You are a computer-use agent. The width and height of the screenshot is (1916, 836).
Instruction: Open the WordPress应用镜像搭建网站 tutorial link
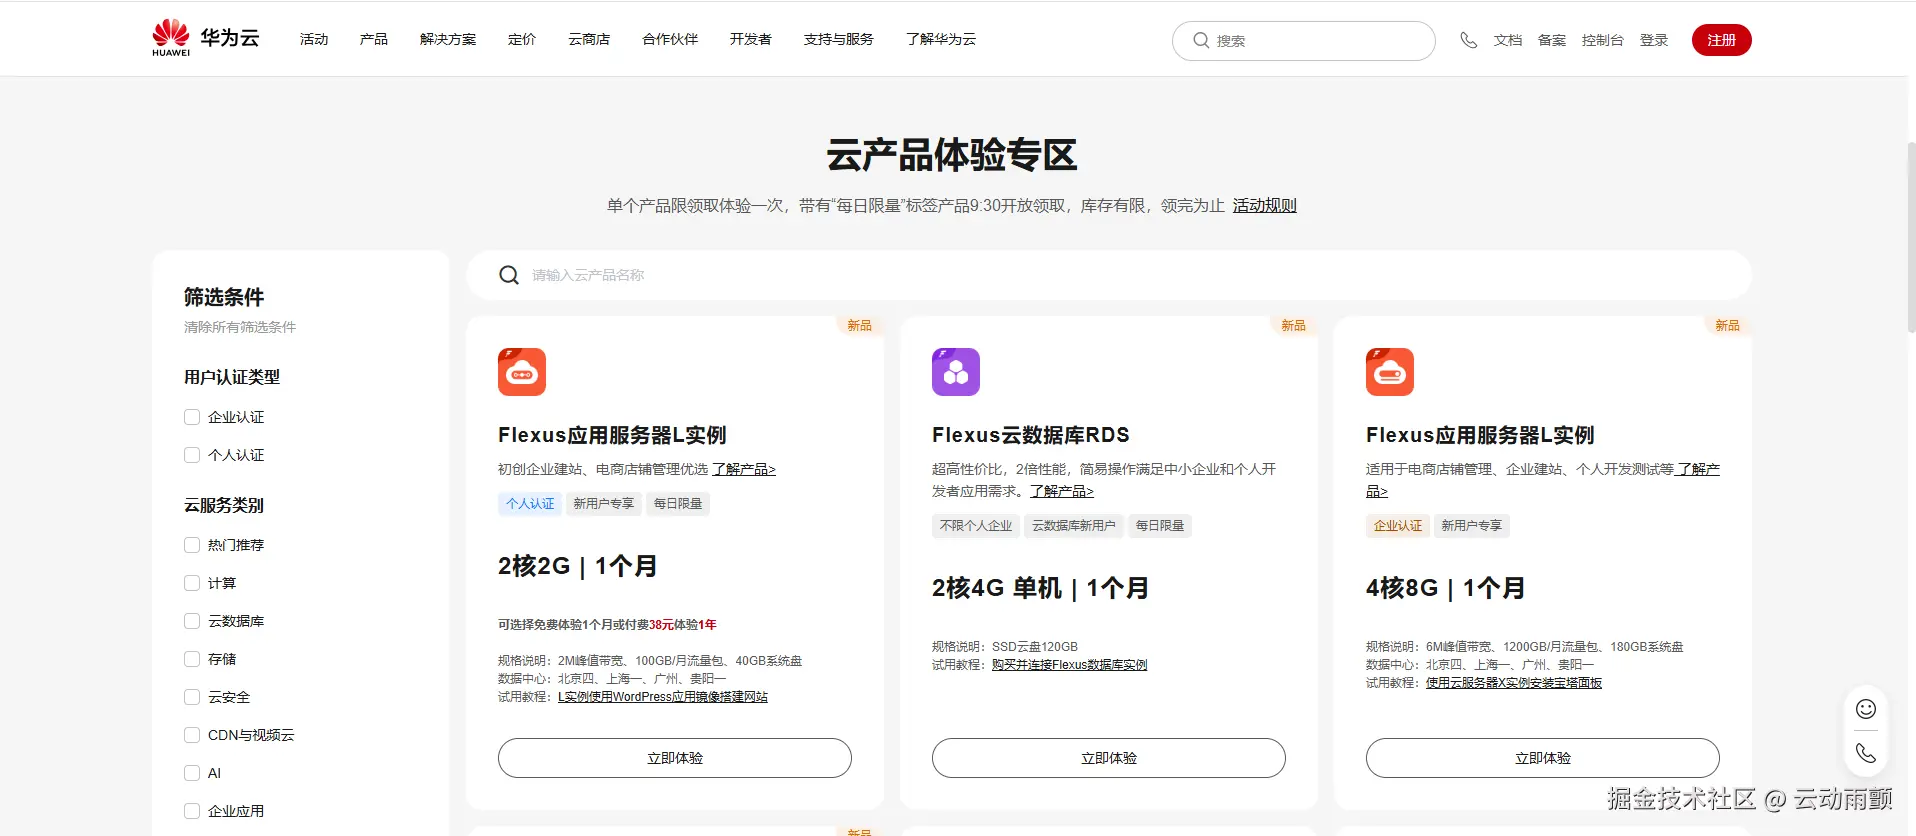(663, 697)
